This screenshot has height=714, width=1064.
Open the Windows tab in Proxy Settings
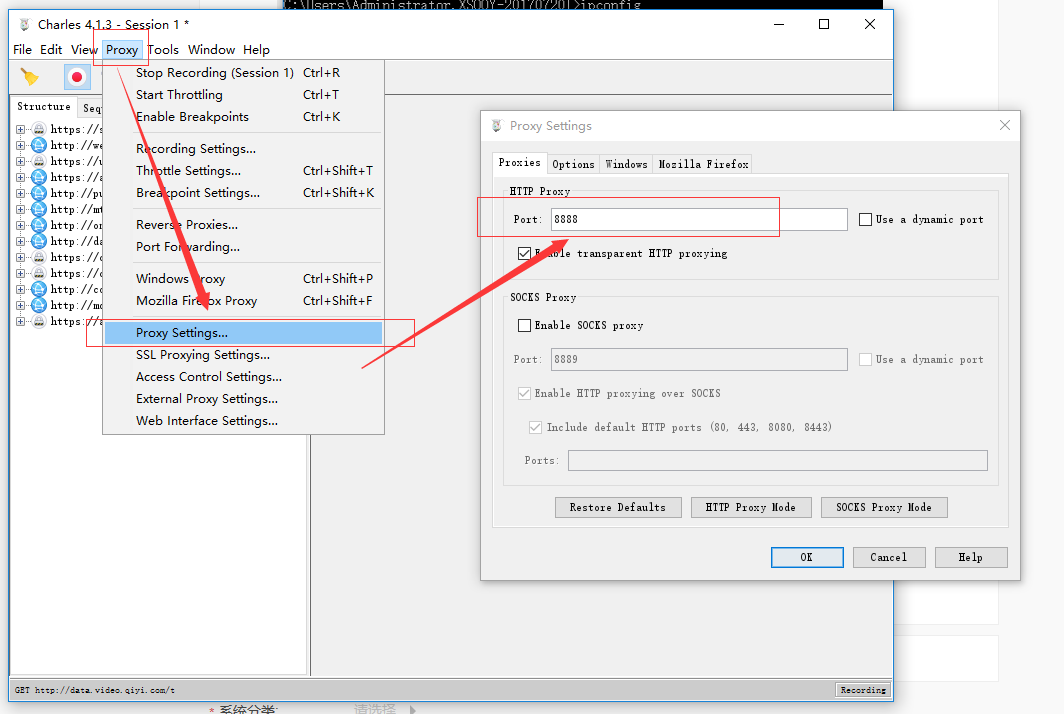(x=626, y=164)
